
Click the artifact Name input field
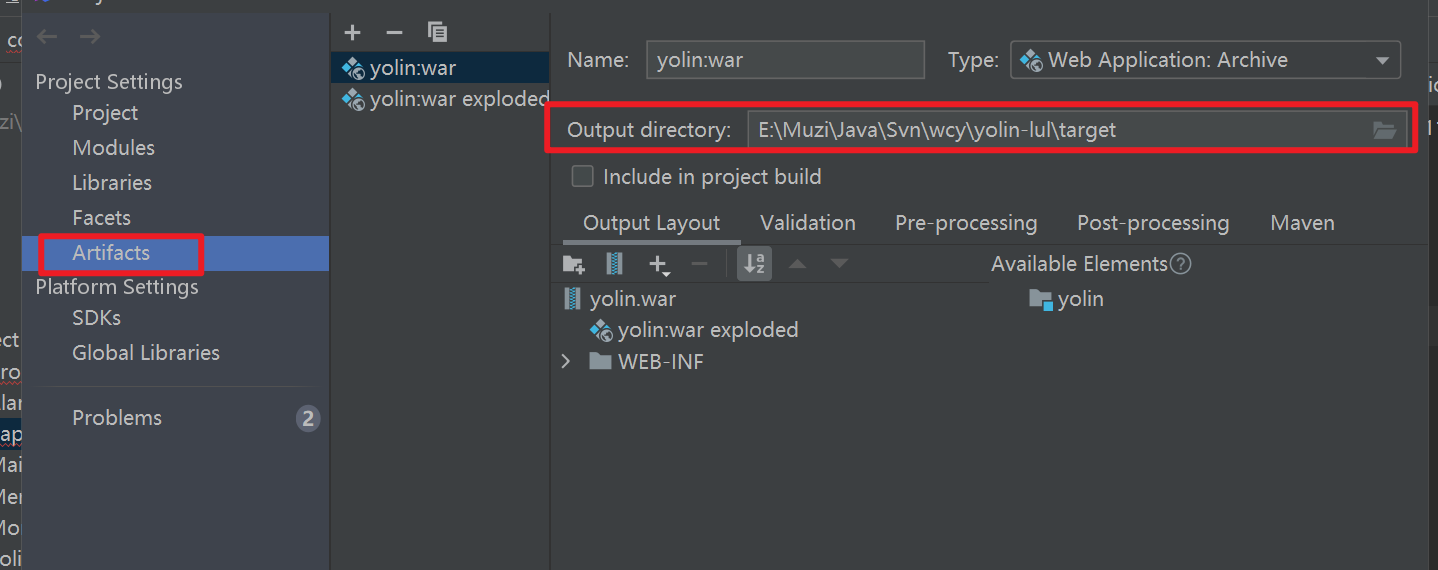click(785, 60)
